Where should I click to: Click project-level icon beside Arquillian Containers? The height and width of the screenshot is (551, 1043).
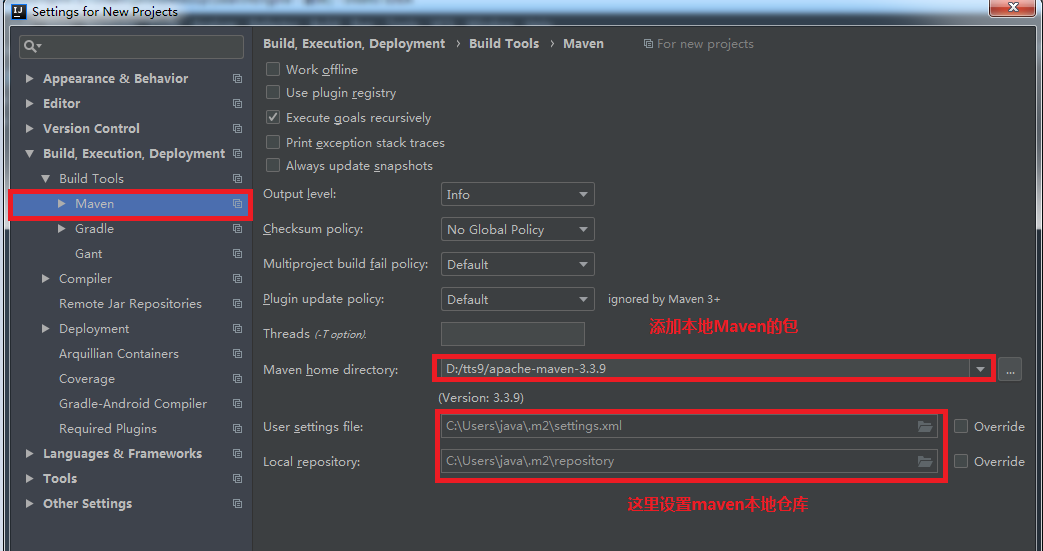[x=237, y=354]
